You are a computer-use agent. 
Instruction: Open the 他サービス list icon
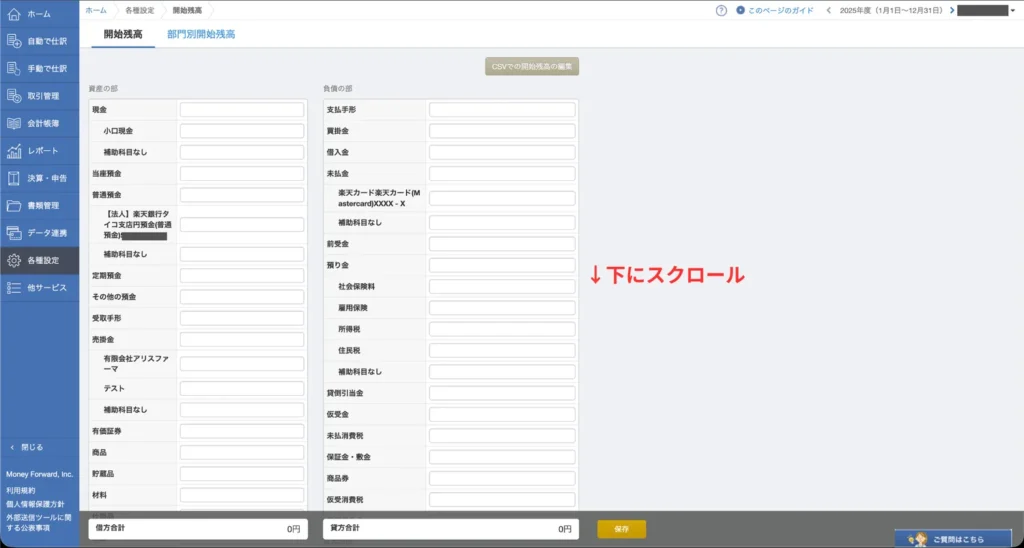(14, 288)
